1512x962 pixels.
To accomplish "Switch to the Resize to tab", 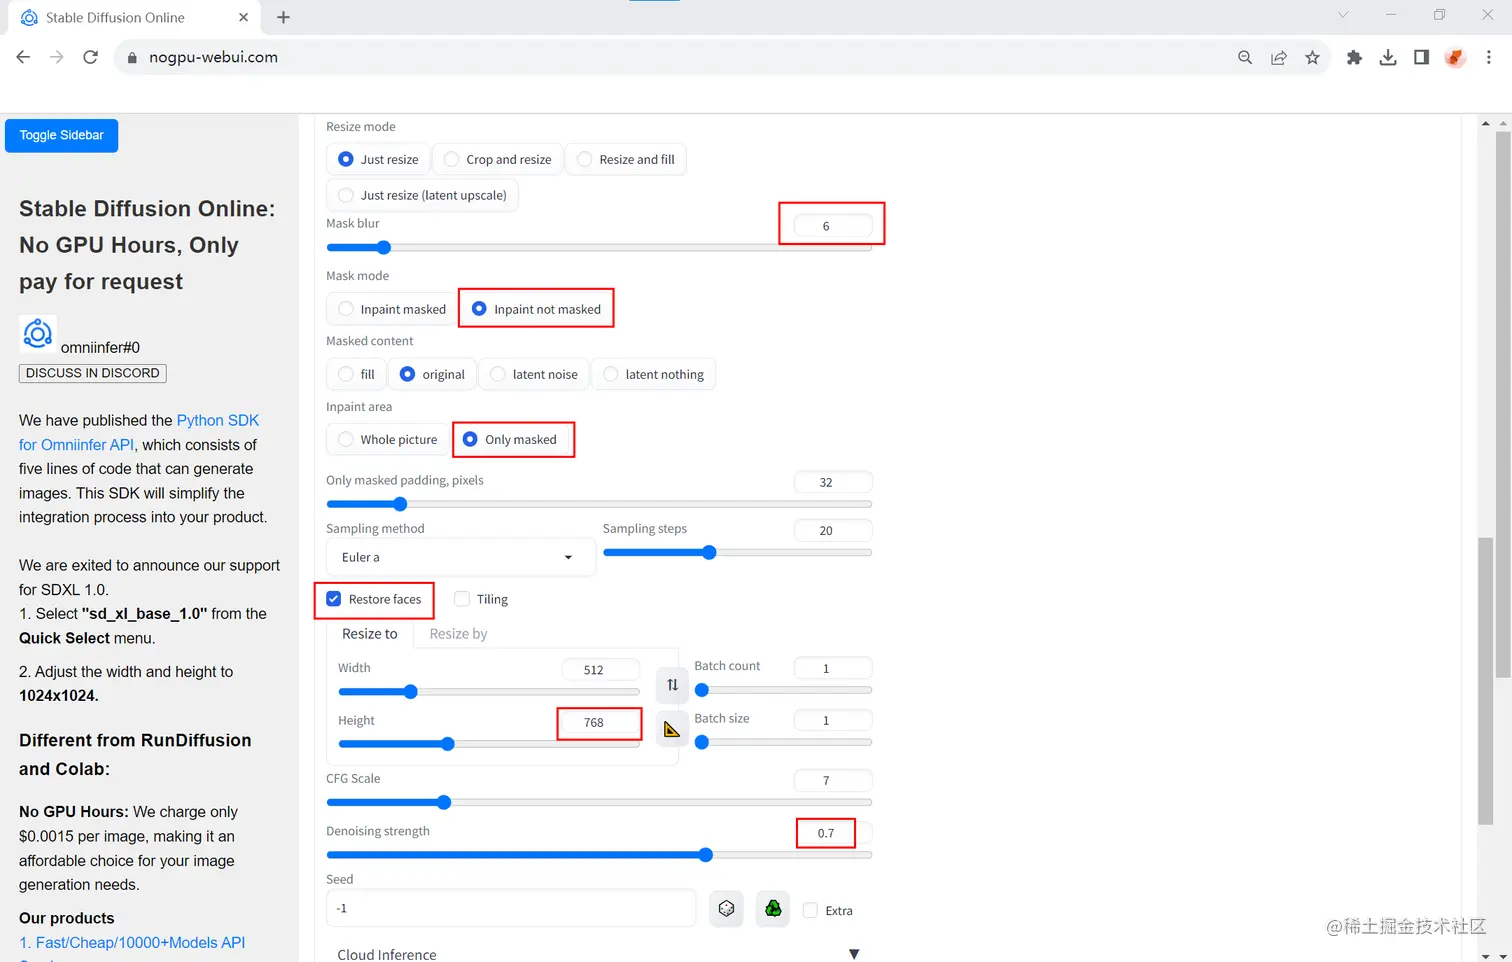I will (370, 634).
